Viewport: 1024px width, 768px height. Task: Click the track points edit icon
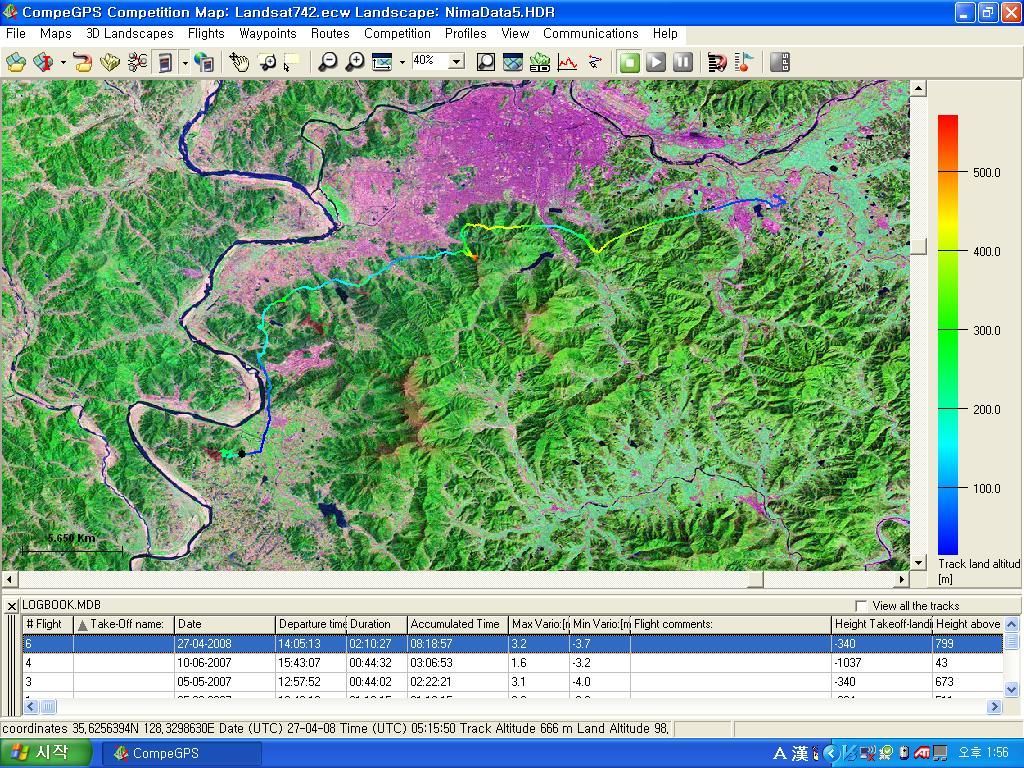(595, 63)
